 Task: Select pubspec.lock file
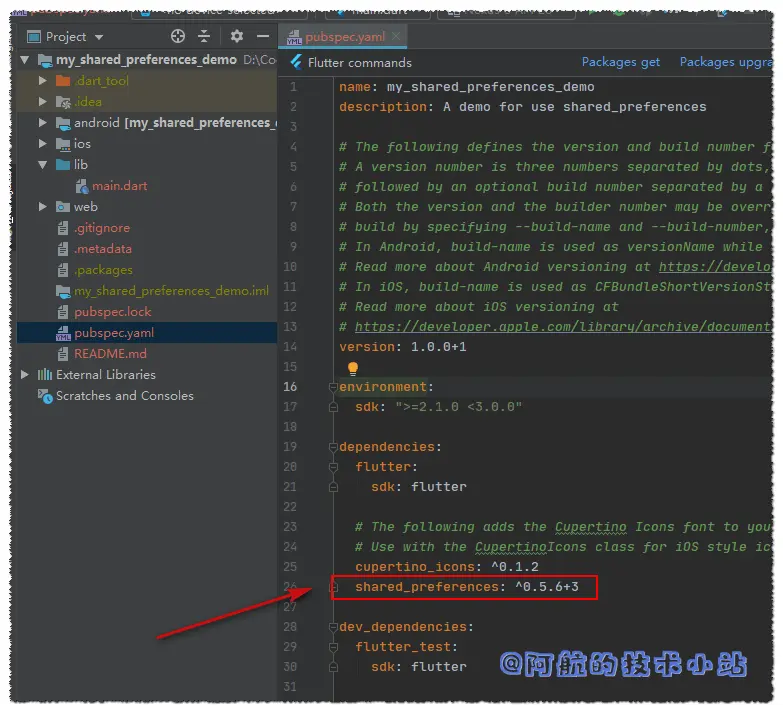[x=112, y=312]
